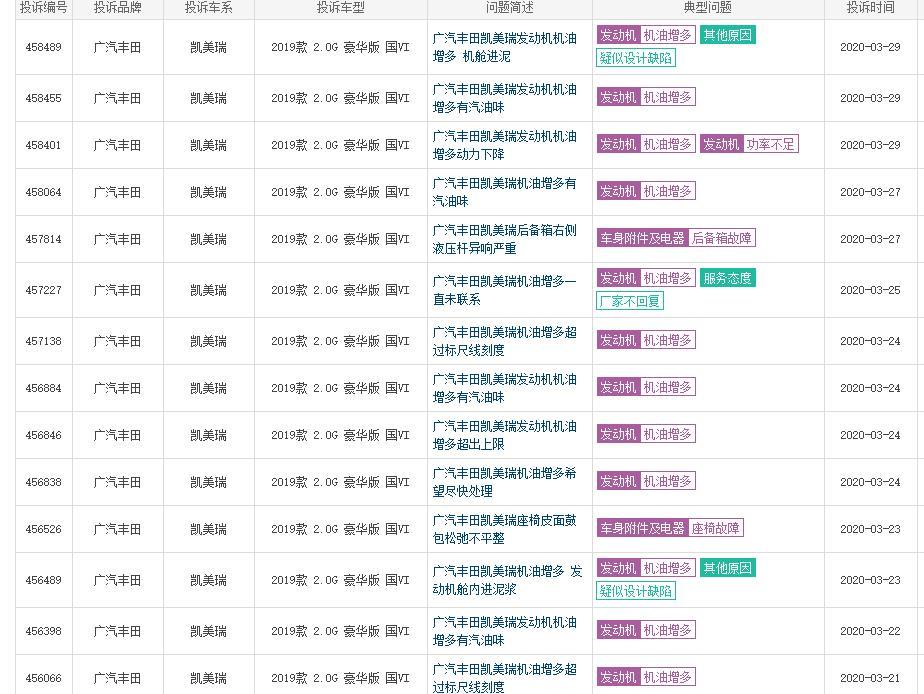
Task: Open description '机油增多一直未联系'
Action: [504, 290]
